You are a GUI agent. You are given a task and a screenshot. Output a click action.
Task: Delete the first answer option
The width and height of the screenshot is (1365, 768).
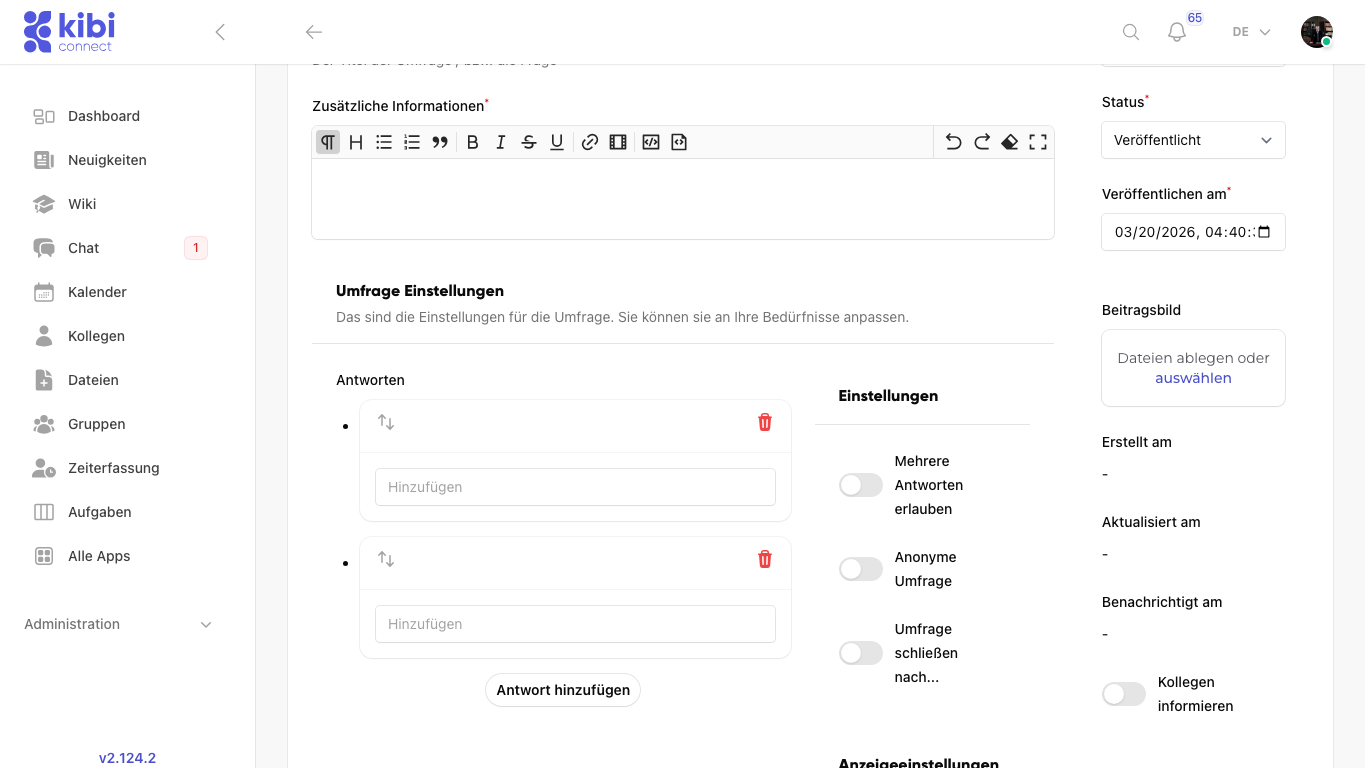point(764,422)
